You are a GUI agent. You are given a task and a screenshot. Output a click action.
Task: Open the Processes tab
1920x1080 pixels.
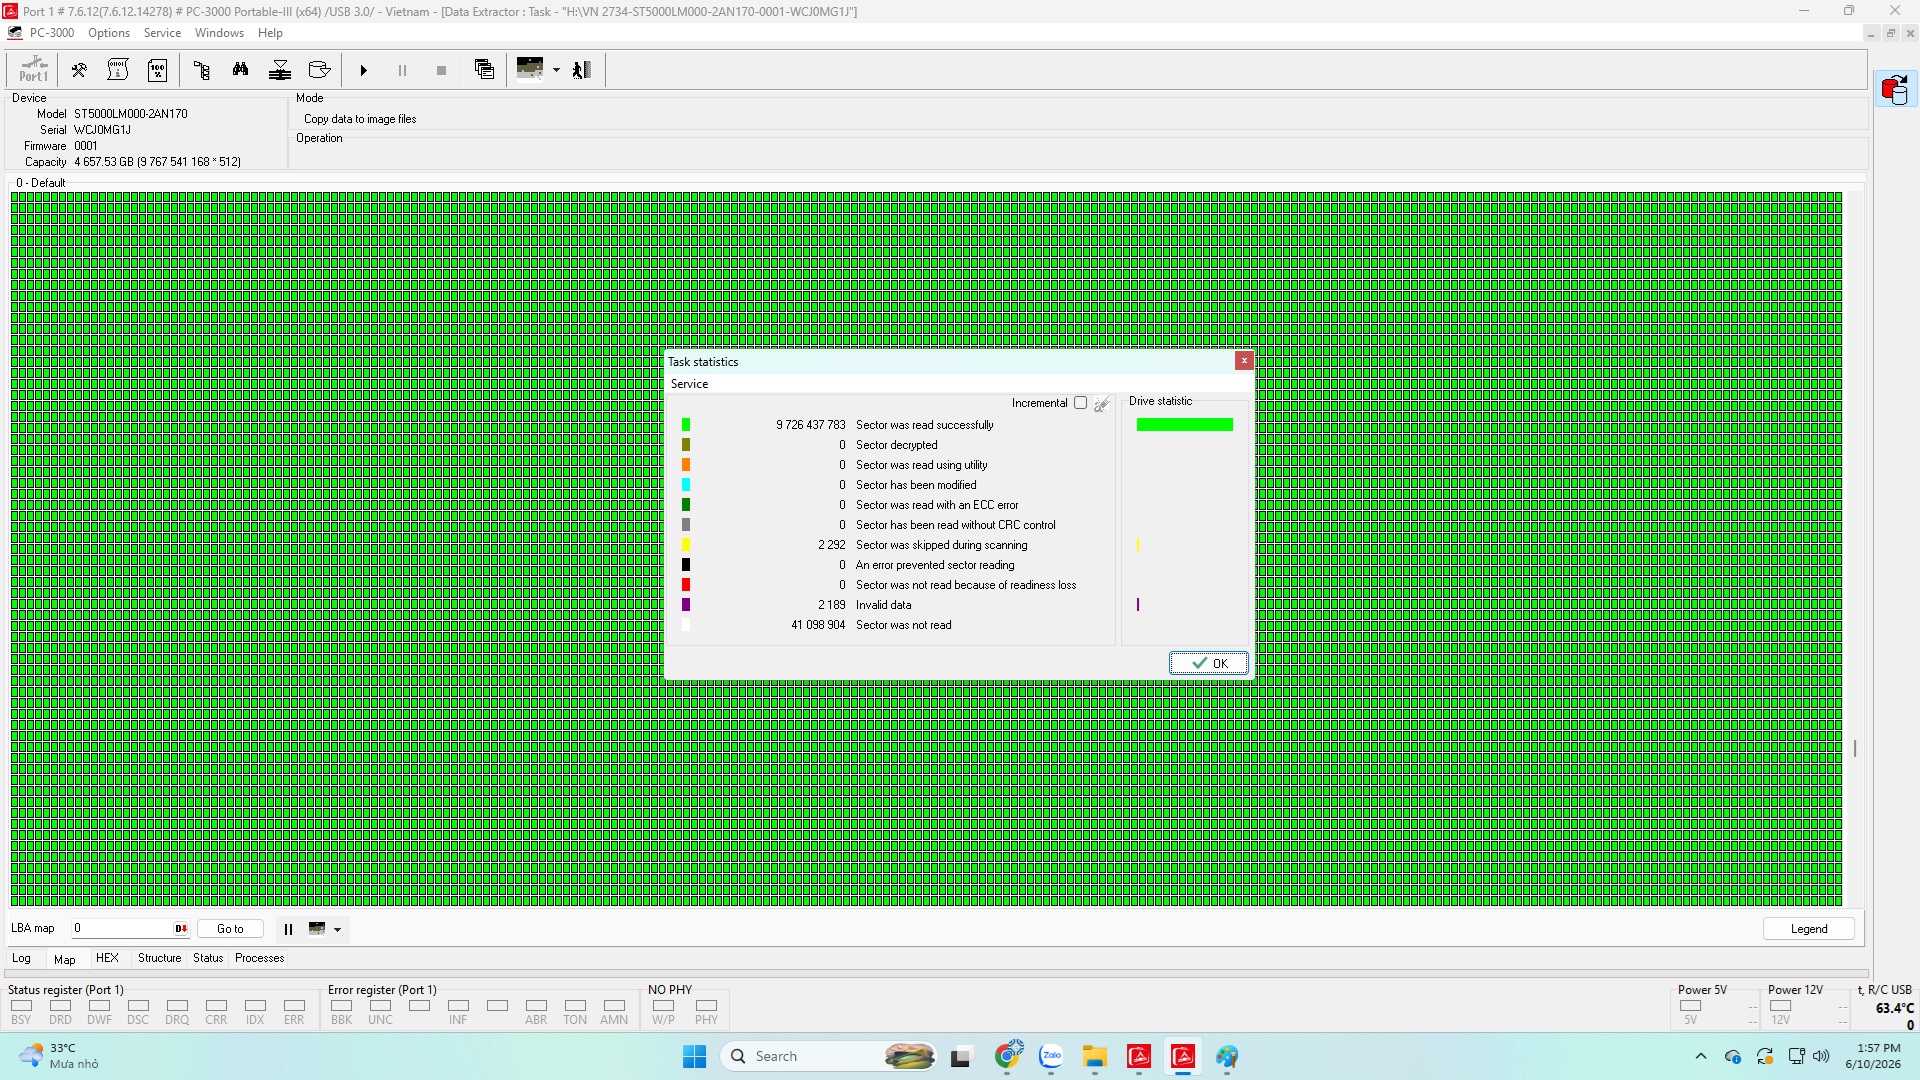pos(260,958)
